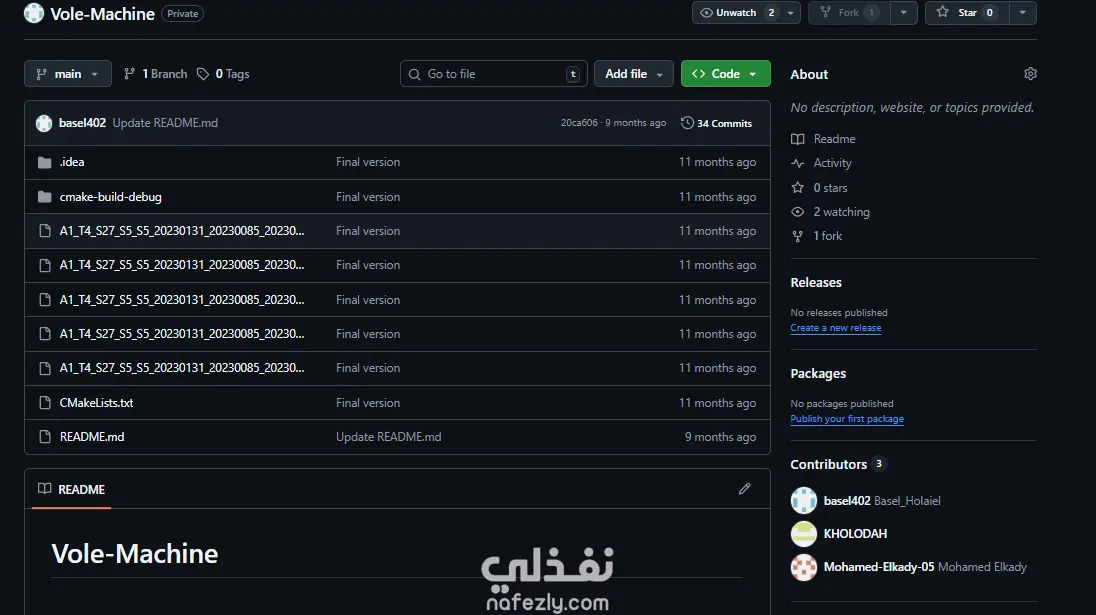Image resolution: width=1096 pixels, height=615 pixels.
Task: Open the Unwatch notification options dropdown arrow
Action: pyautogui.click(x=791, y=13)
